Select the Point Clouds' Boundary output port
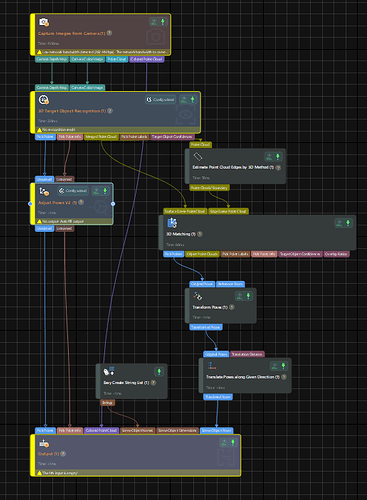The width and height of the screenshot is (367, 500). pyautogui.click(x=210, y=188)
